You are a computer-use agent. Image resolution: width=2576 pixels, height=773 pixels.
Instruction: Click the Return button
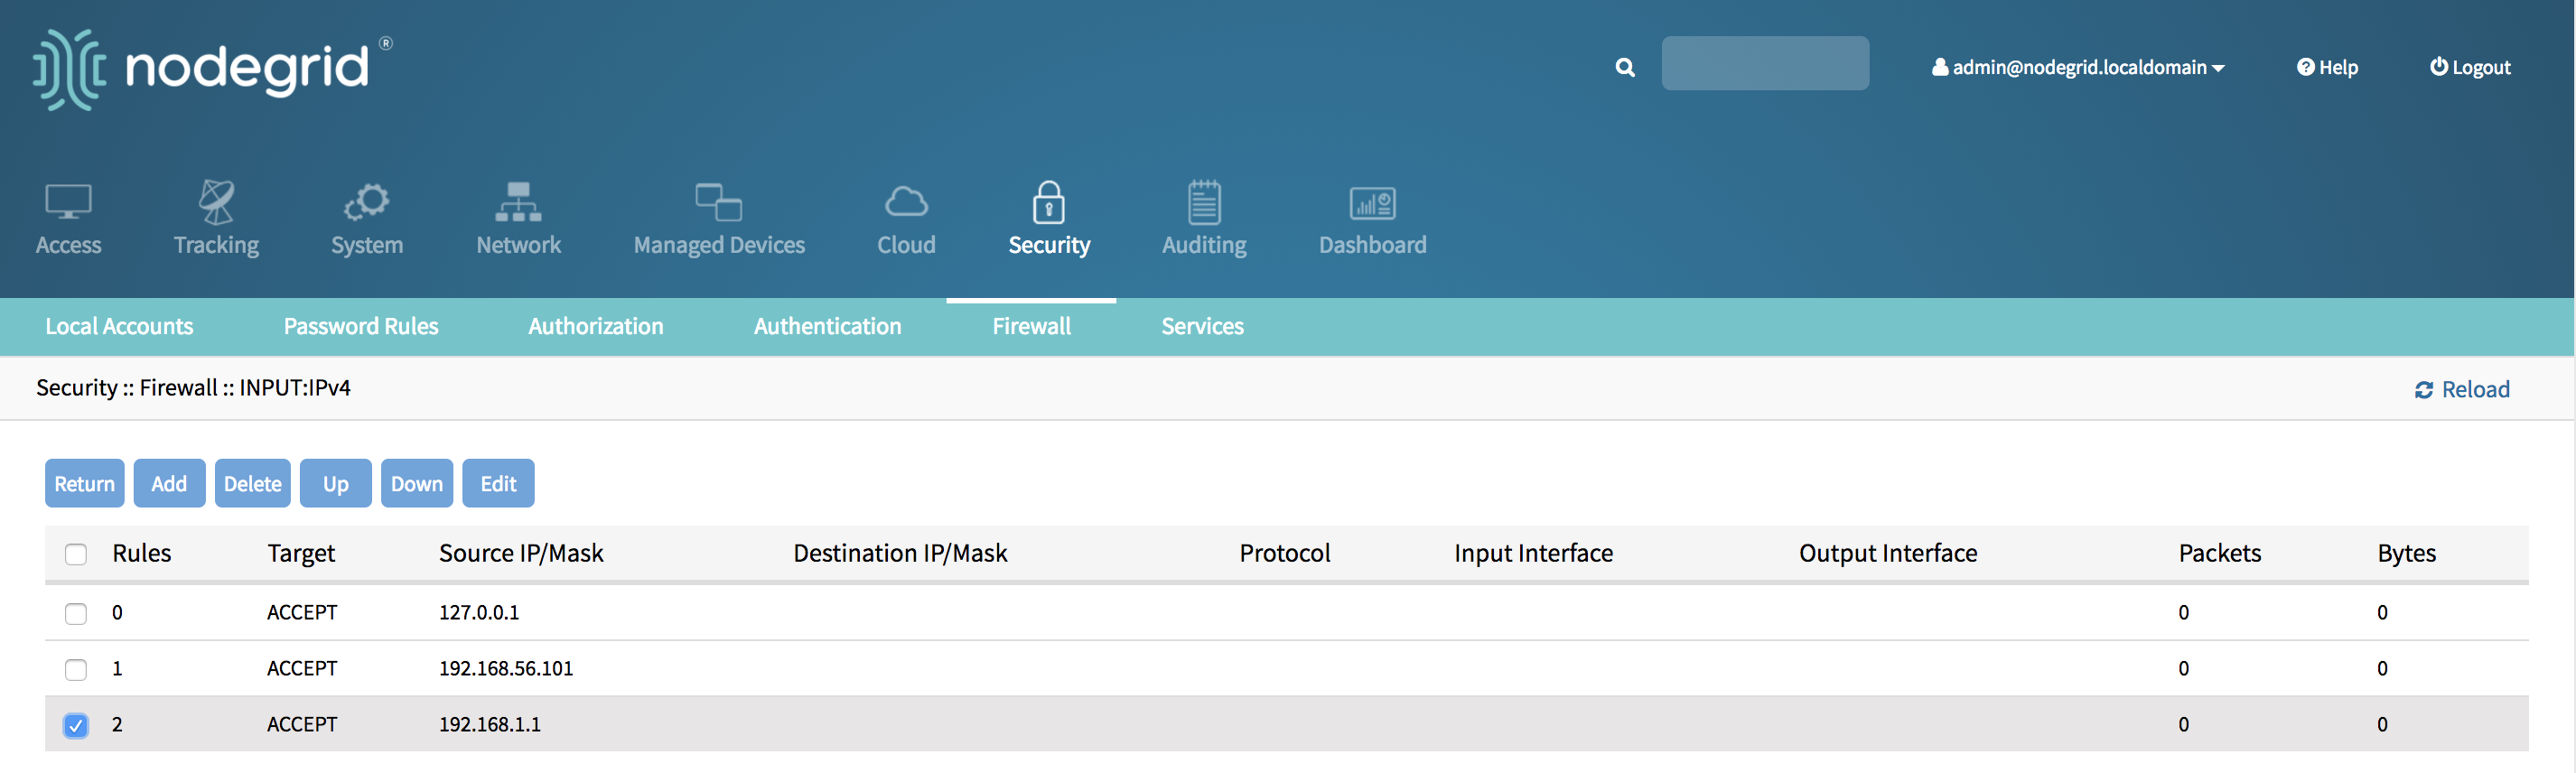pyautogui.click(x=85, y=483)
